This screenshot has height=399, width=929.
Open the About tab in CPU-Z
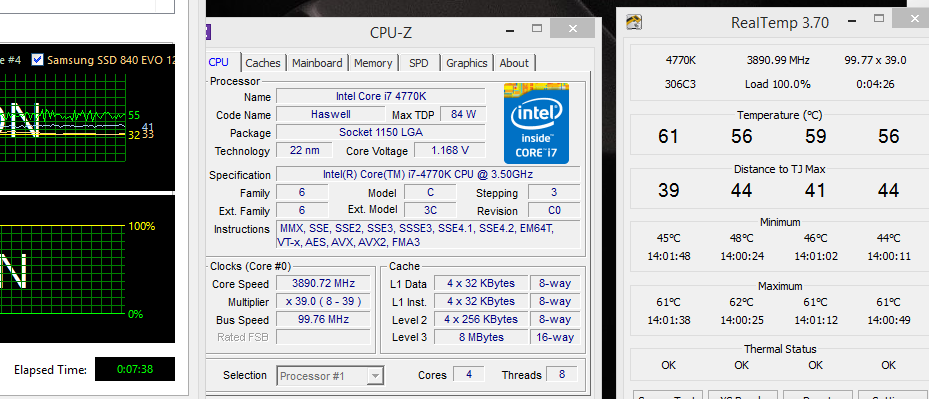tap(514, 63)
